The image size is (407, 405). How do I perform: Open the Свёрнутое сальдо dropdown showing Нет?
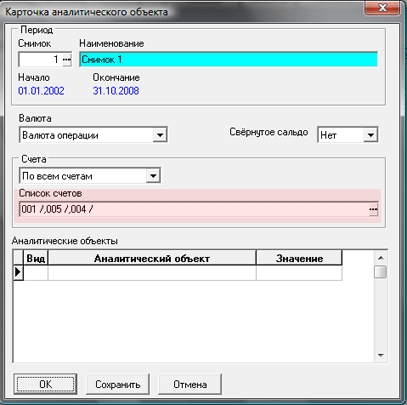pyautogui.click(x=371, y=135)
